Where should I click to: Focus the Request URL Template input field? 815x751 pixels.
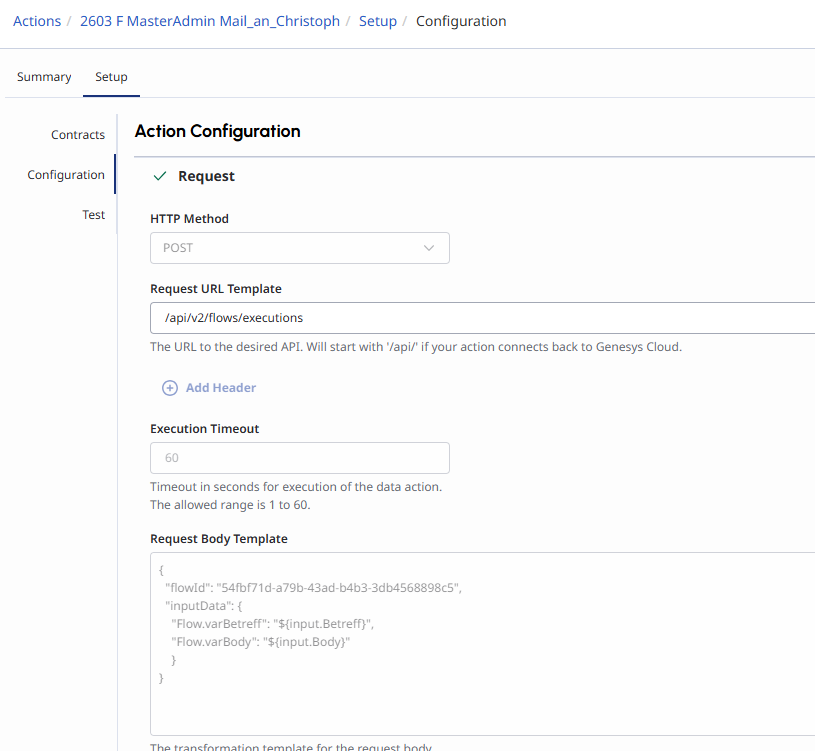[480, 318]
